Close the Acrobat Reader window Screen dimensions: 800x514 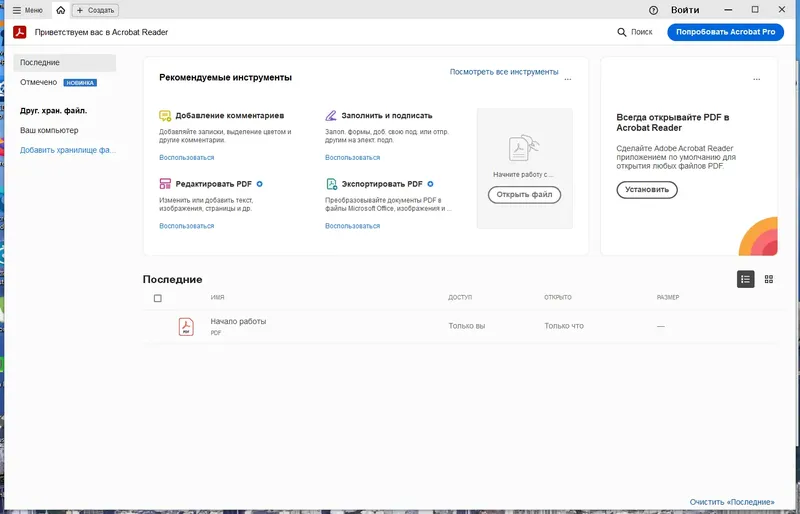tap(782, 10)
